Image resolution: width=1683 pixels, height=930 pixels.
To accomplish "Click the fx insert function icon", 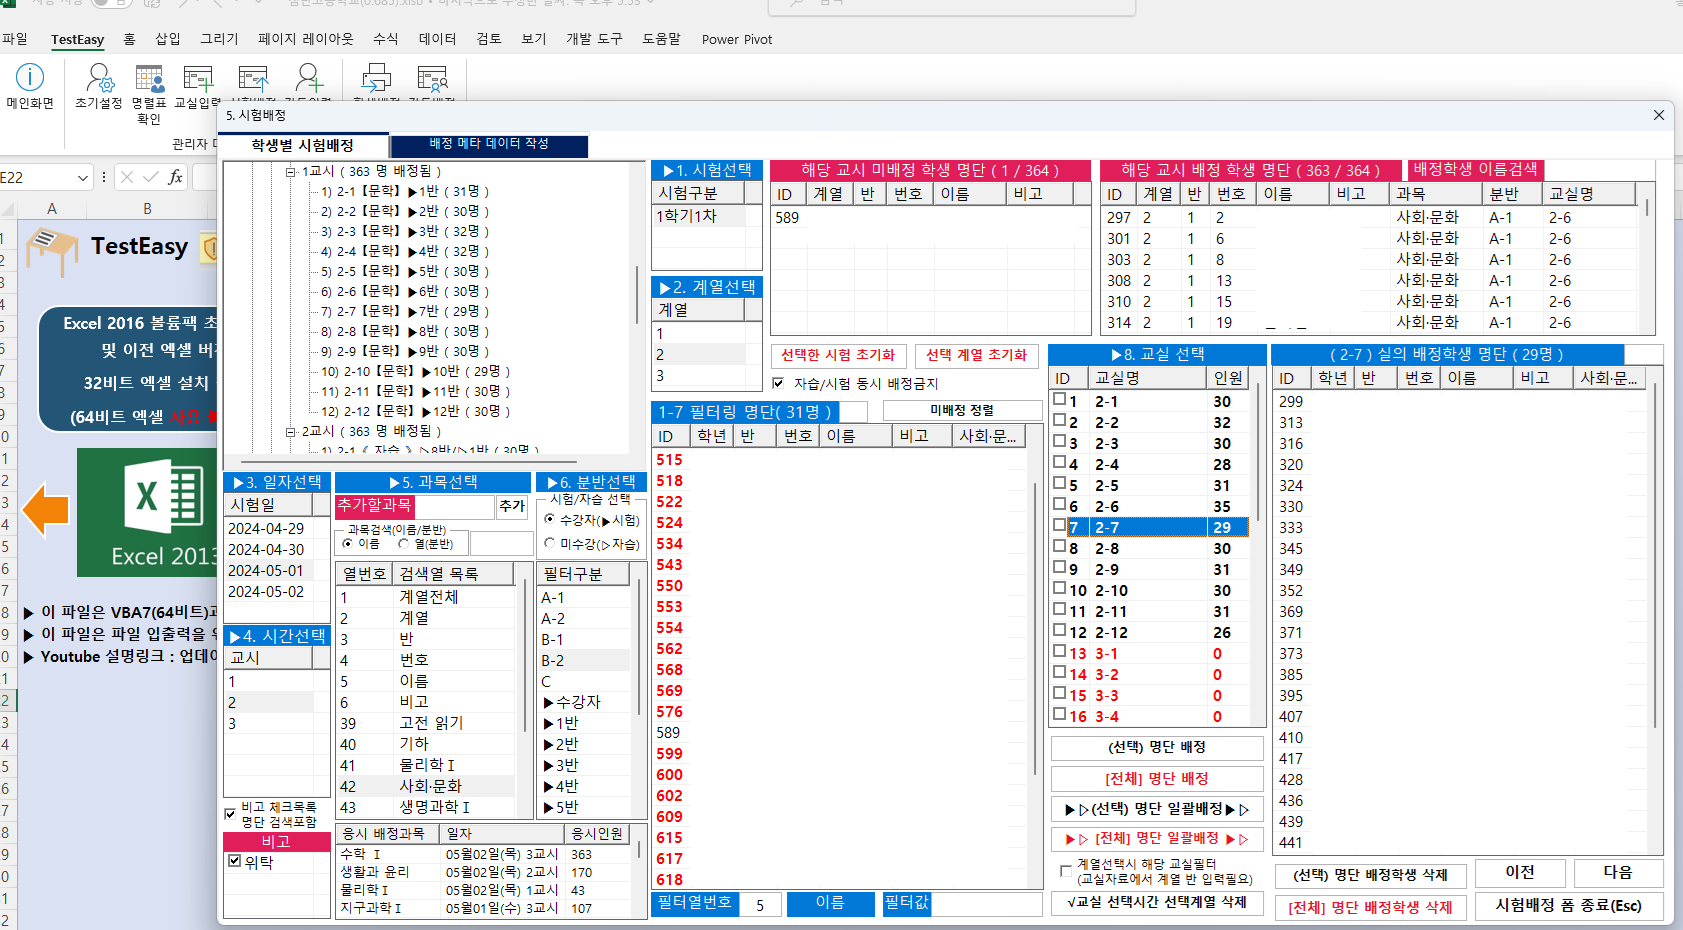I will tap(175, 177).
